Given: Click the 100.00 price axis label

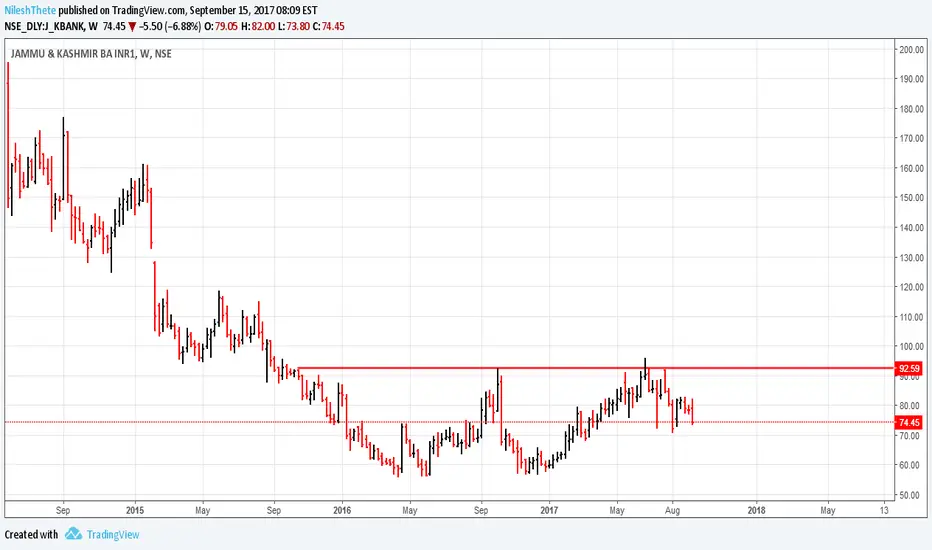Looking at the screenshot, I should (911, 346).
